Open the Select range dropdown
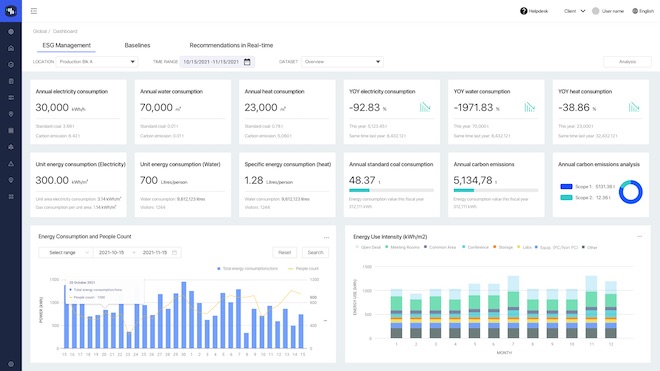Screen dimensions: 660x371 click(x=65, y=253)
